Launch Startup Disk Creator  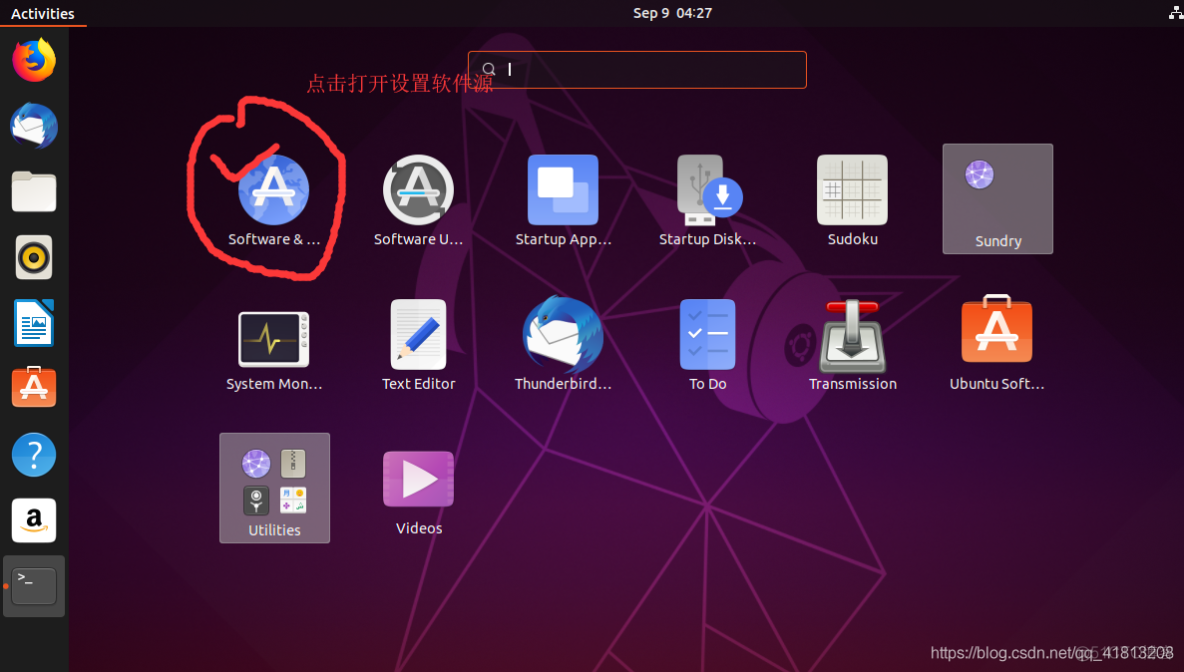click(708, 190)
